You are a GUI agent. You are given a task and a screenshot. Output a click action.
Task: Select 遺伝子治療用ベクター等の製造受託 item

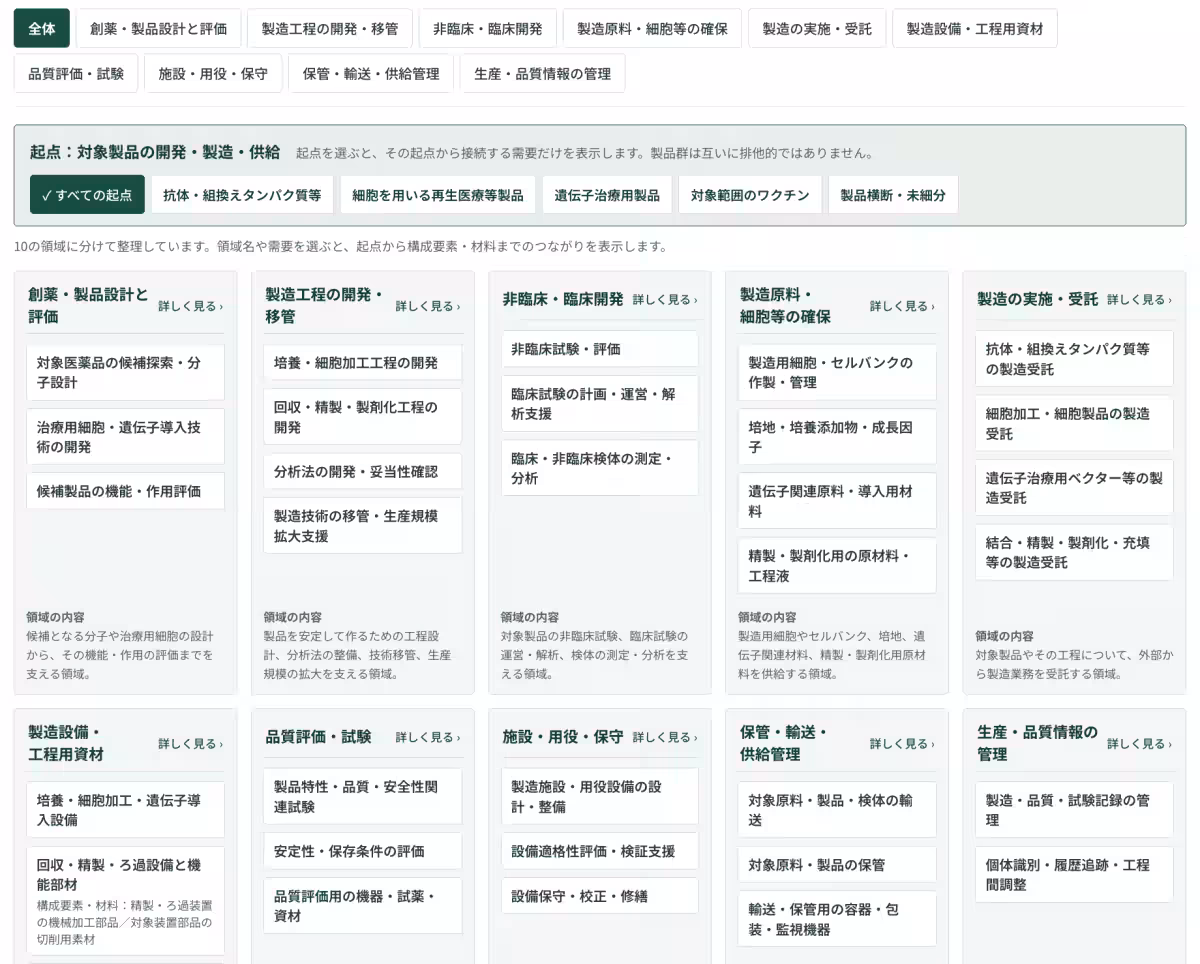(1075, 488)
